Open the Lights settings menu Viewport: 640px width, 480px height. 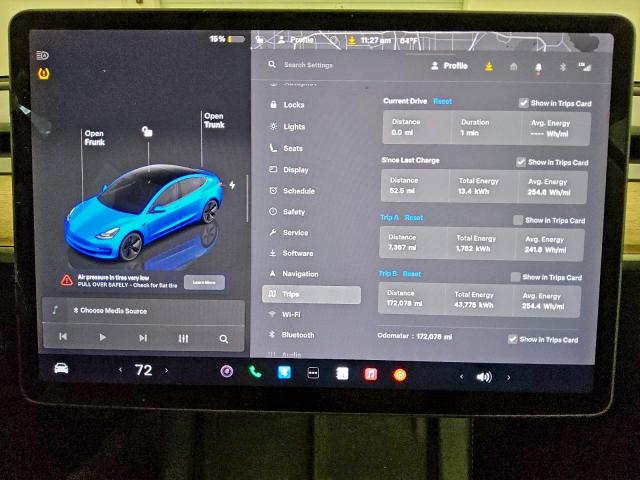[287, 127]
